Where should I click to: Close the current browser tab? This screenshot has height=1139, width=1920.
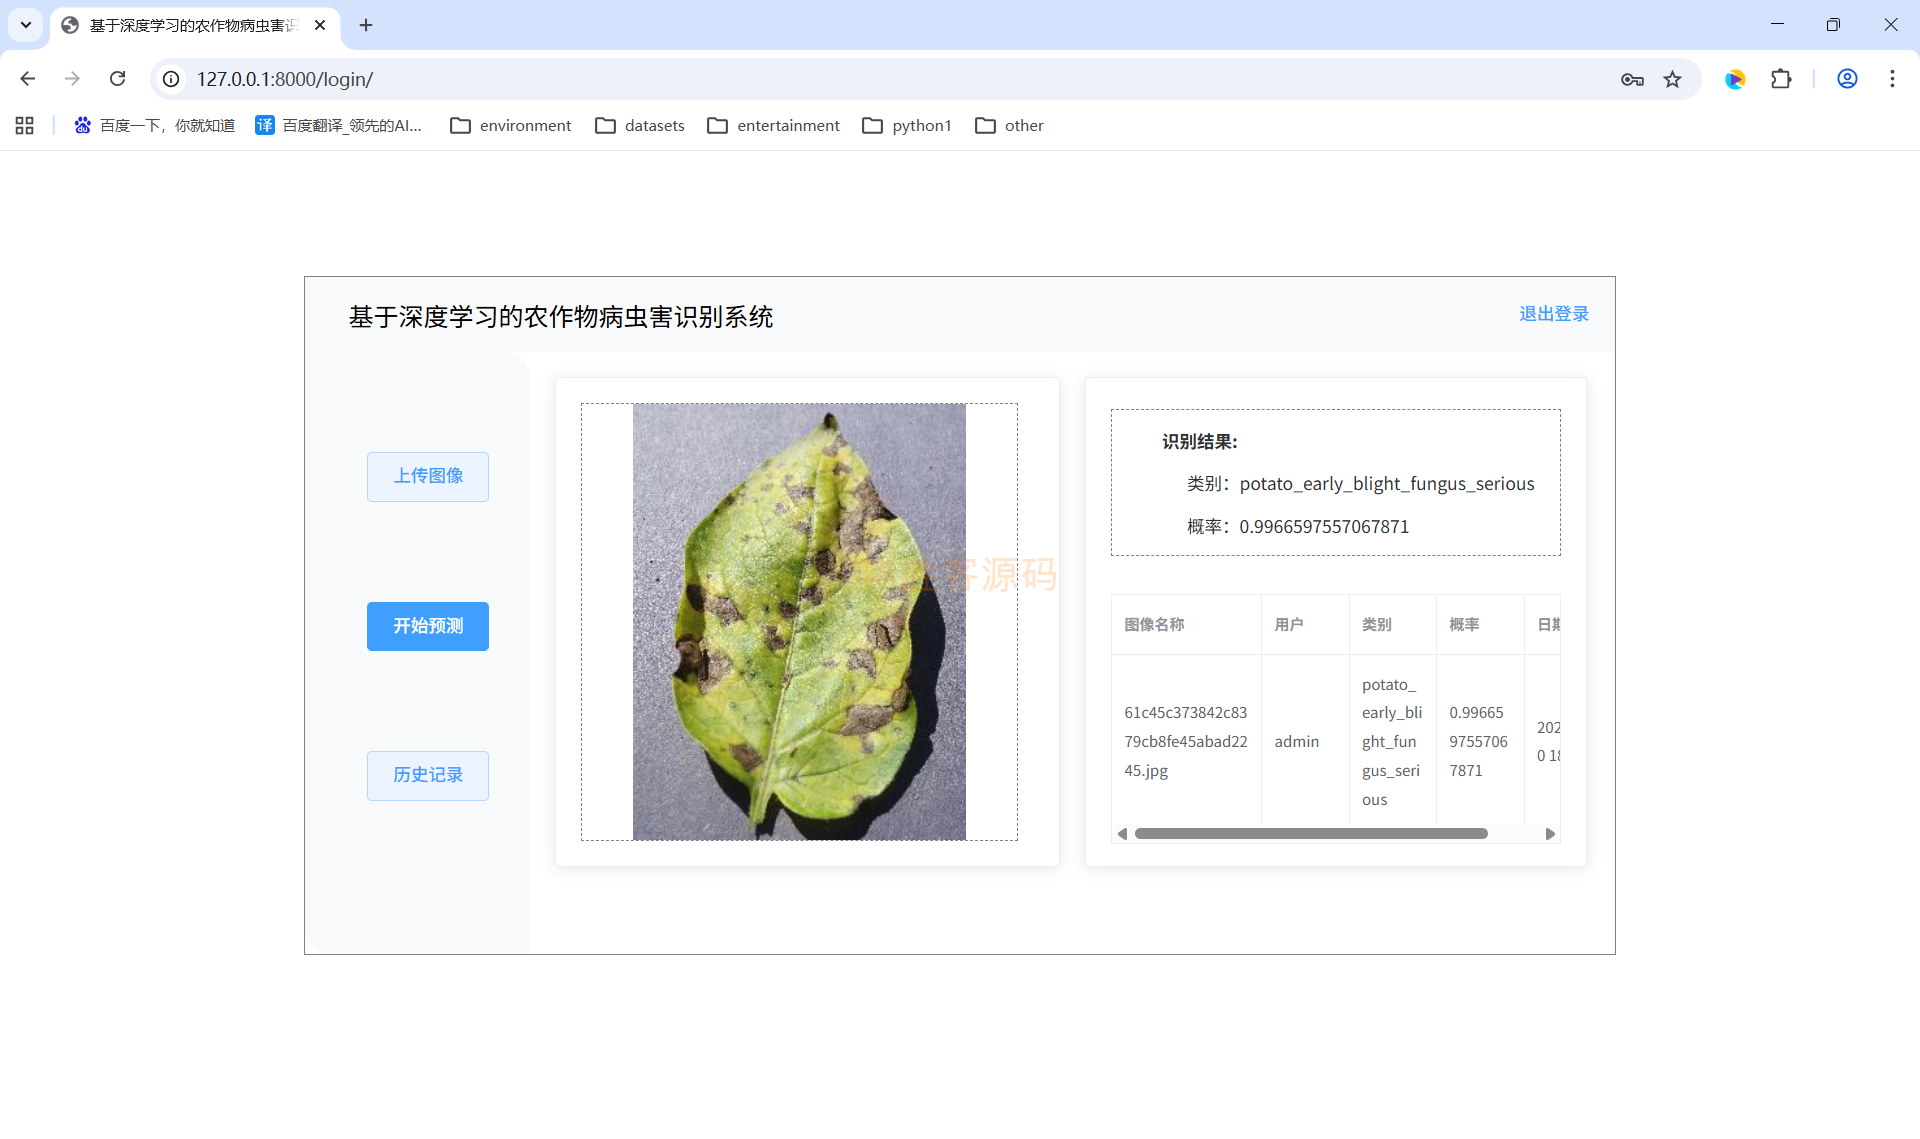(x=320, y=25)
